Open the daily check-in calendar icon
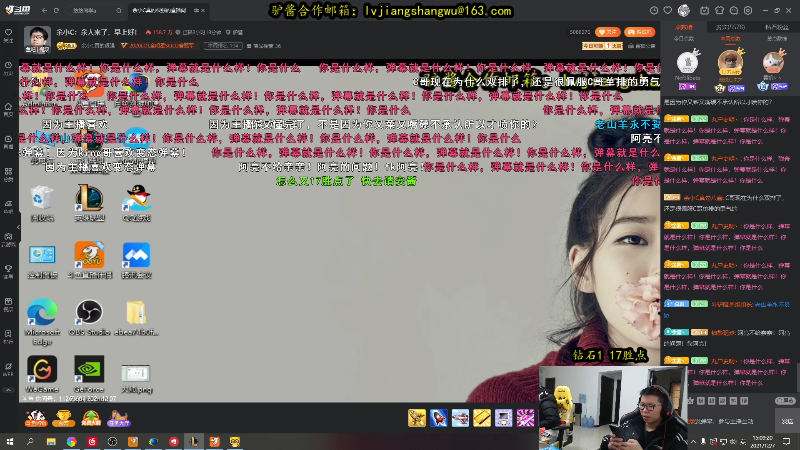 point(705,10)
